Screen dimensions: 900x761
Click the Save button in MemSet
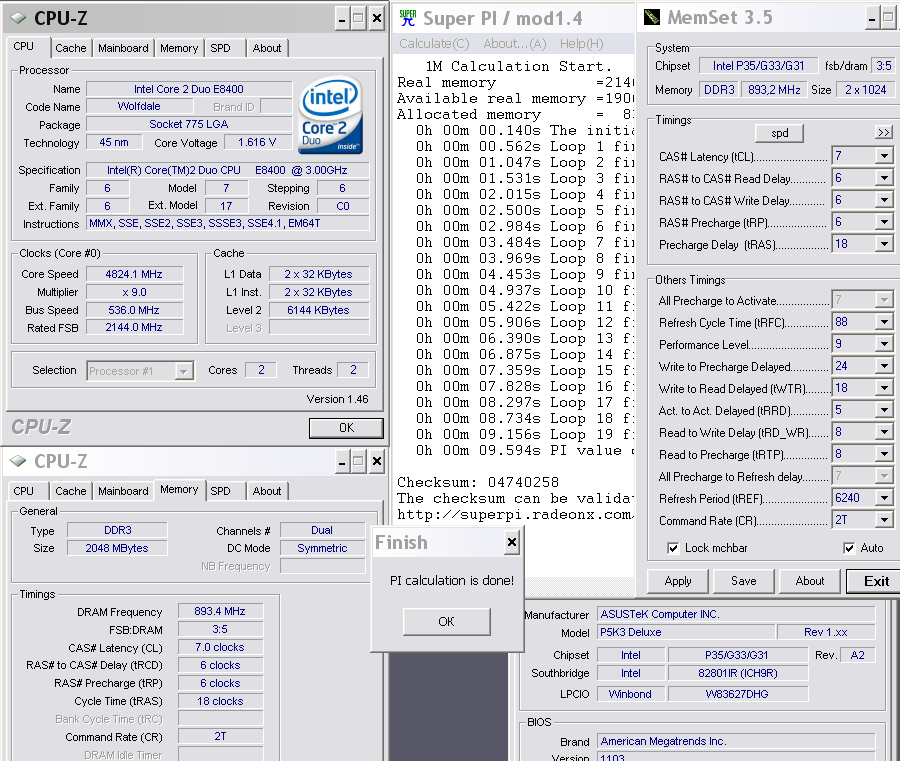(x=743, y=581)
